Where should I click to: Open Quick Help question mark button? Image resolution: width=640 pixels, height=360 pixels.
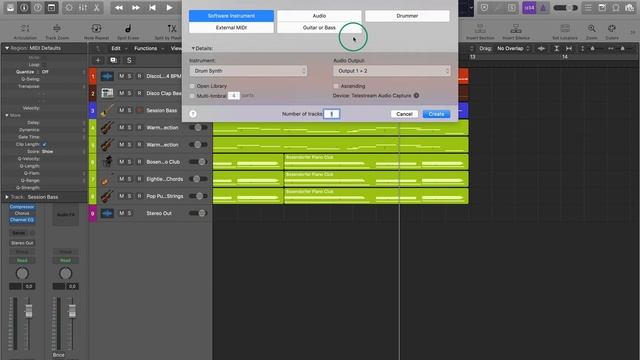(x=38, y=8)
